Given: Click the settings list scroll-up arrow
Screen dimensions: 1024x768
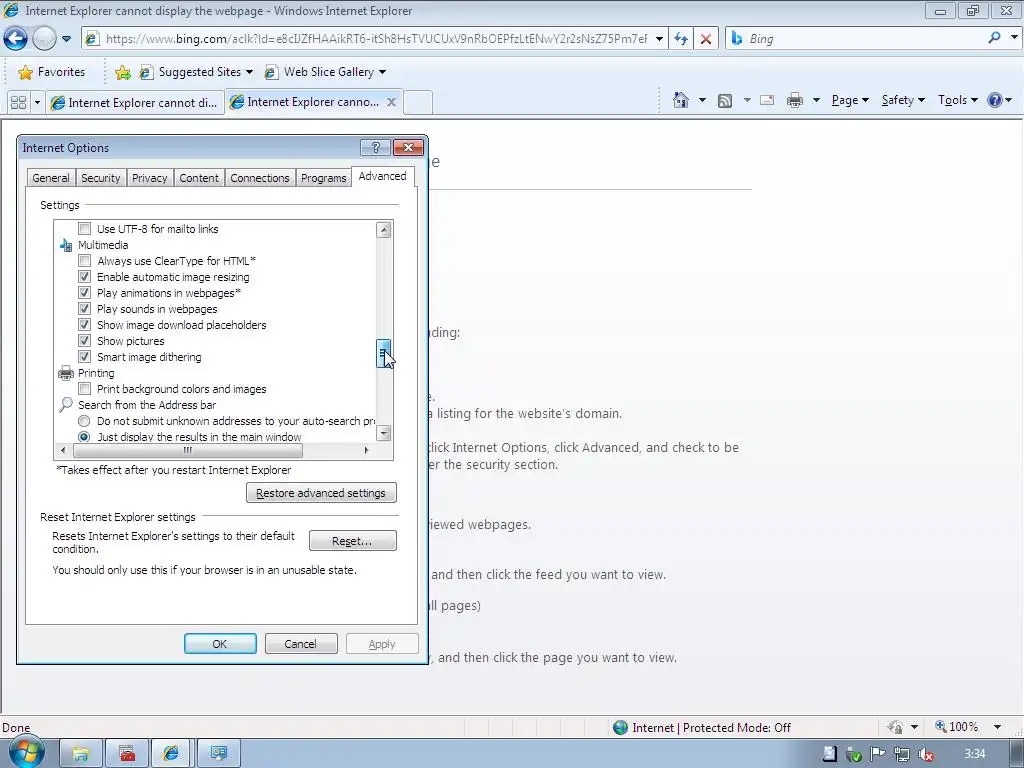Looking at the screenshot, I should (384, 229).
